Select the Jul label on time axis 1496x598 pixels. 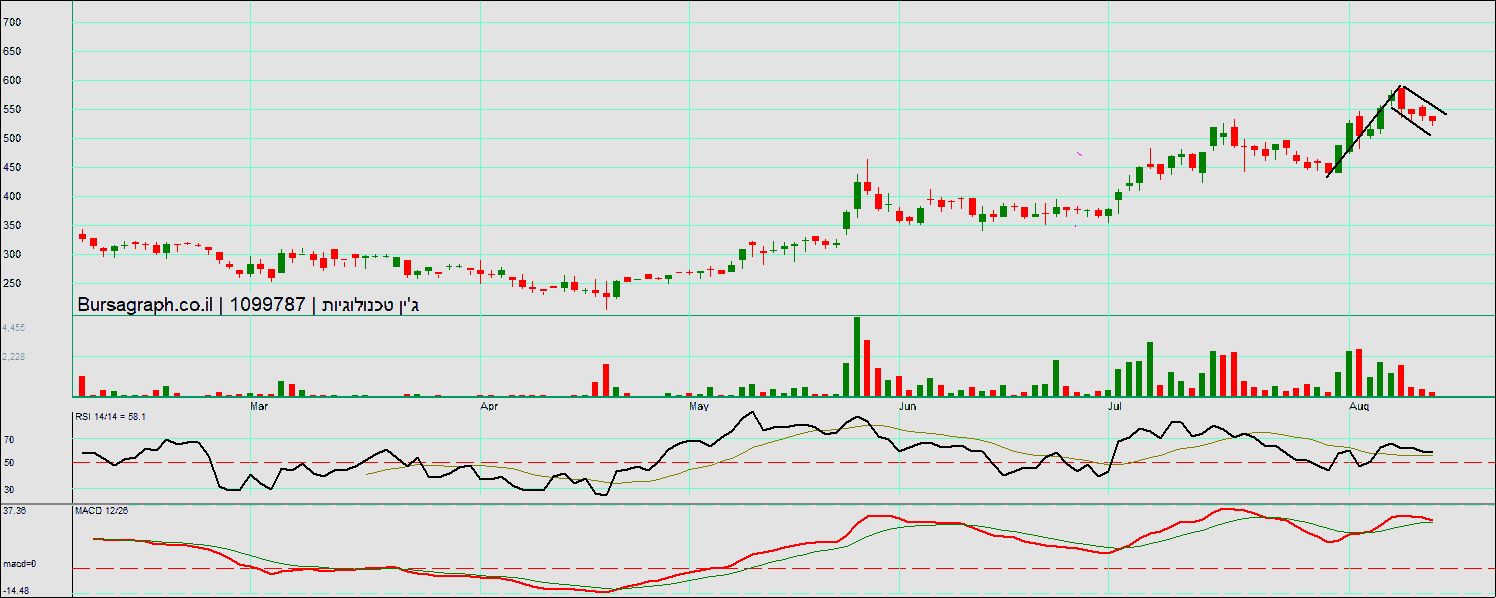[1114, 407]
